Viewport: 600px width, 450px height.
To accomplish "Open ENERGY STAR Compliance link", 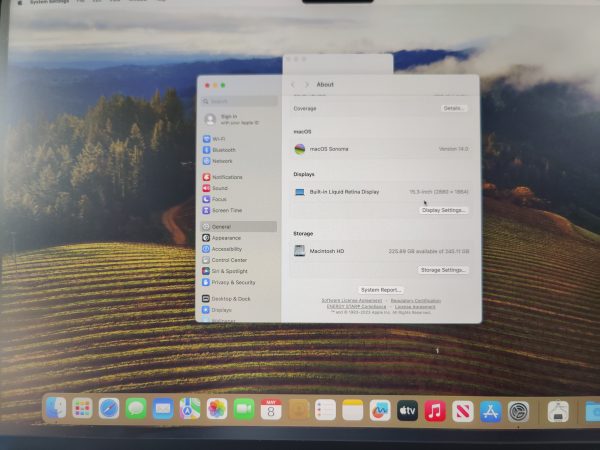I will [x=356, y=307].
